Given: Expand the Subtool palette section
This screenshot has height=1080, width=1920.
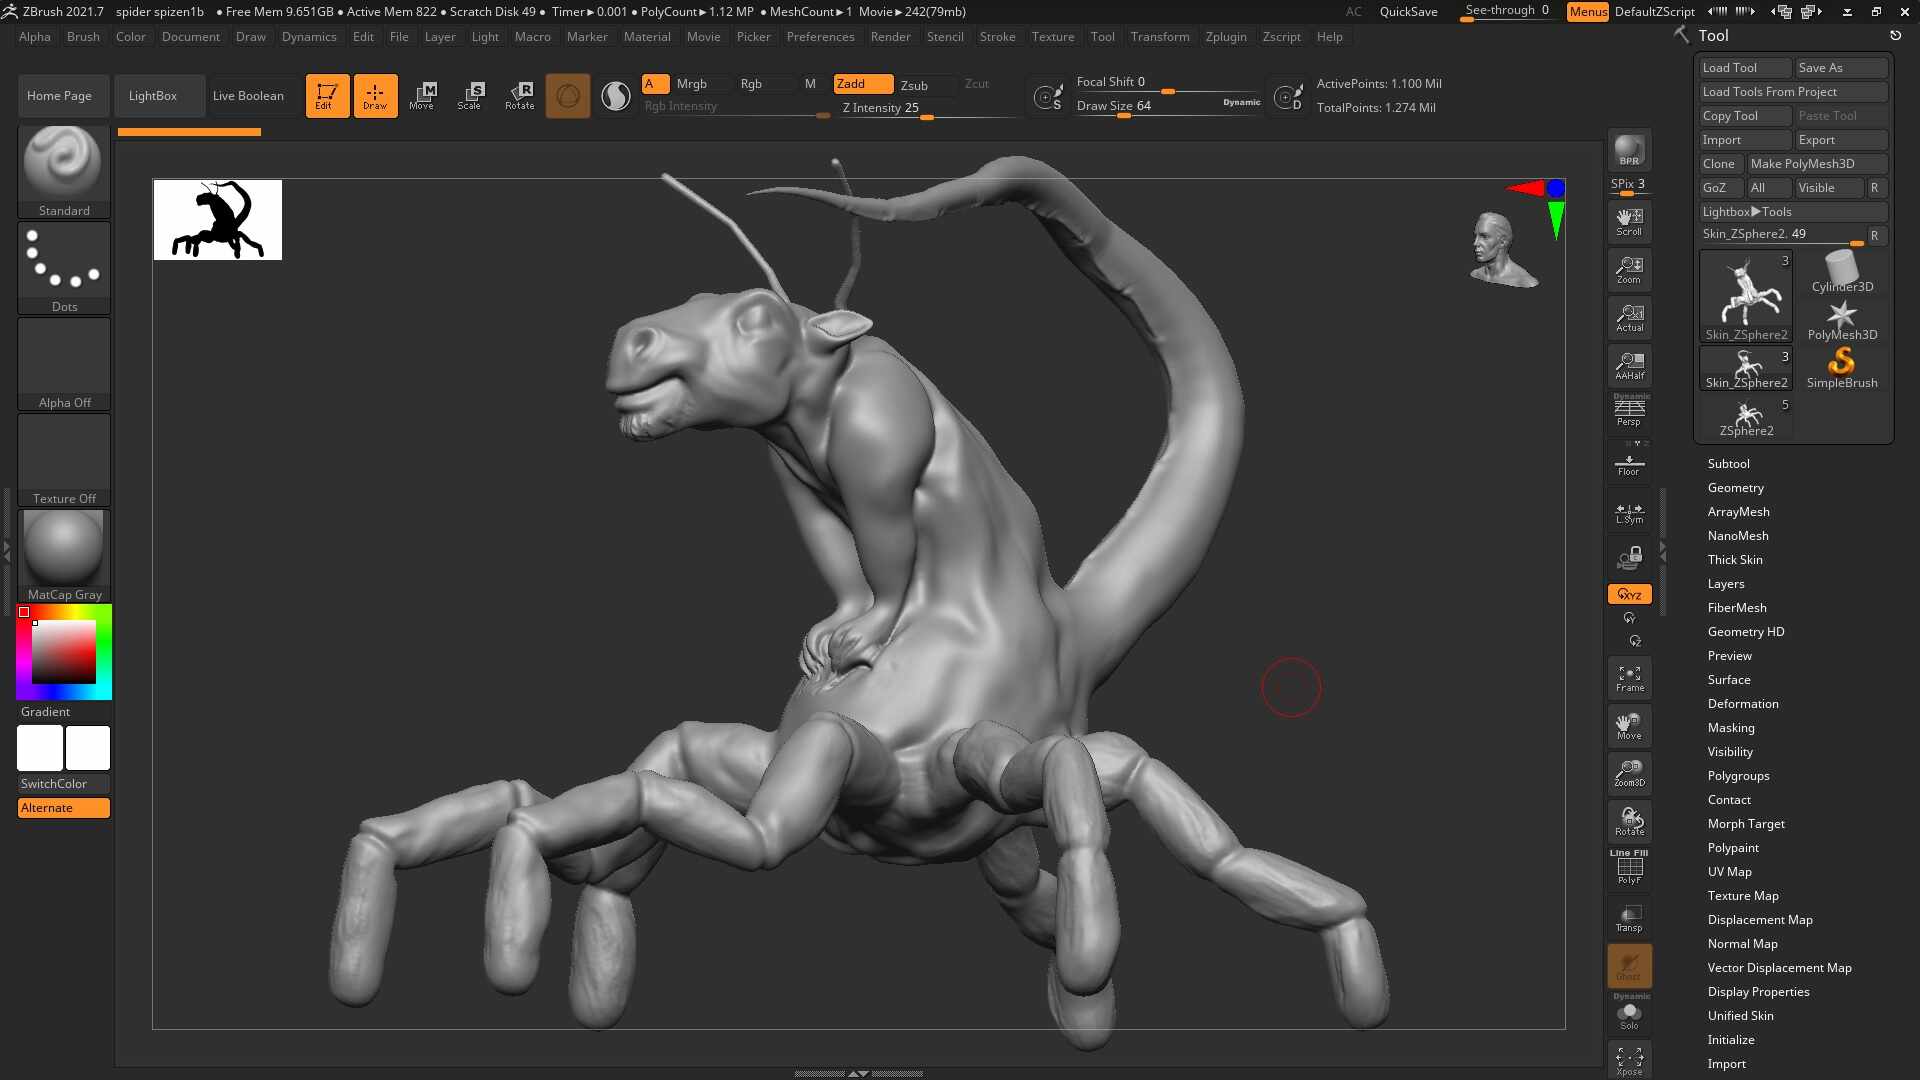Looking at the screenshot, I should 1728,463.
